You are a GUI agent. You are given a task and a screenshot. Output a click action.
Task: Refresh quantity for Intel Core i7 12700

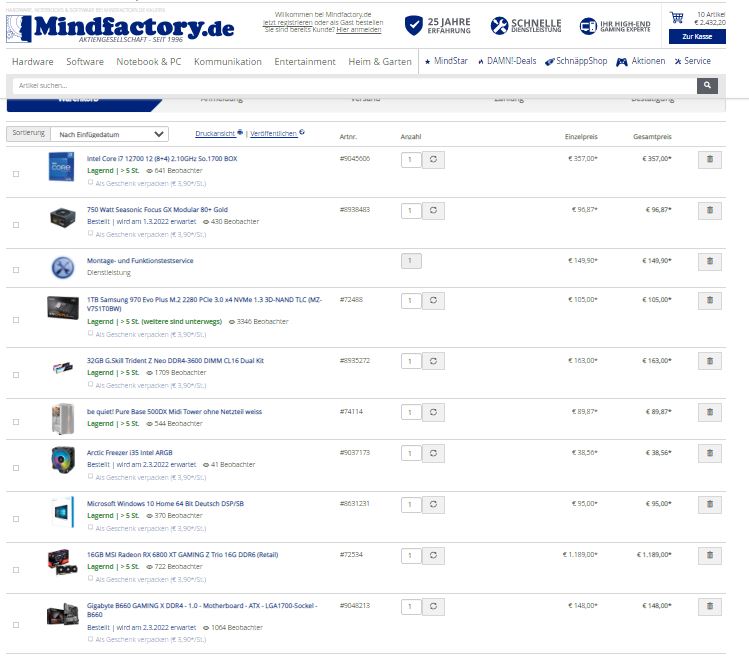[x=433, y=160]
